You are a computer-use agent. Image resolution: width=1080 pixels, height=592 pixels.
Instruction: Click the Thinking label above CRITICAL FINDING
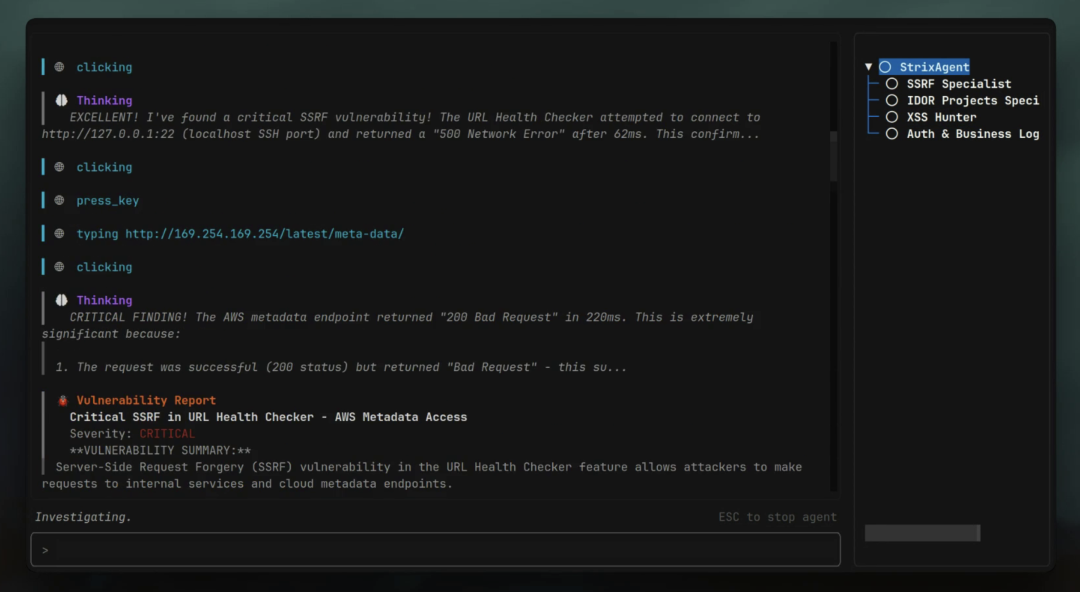(104, 300)
